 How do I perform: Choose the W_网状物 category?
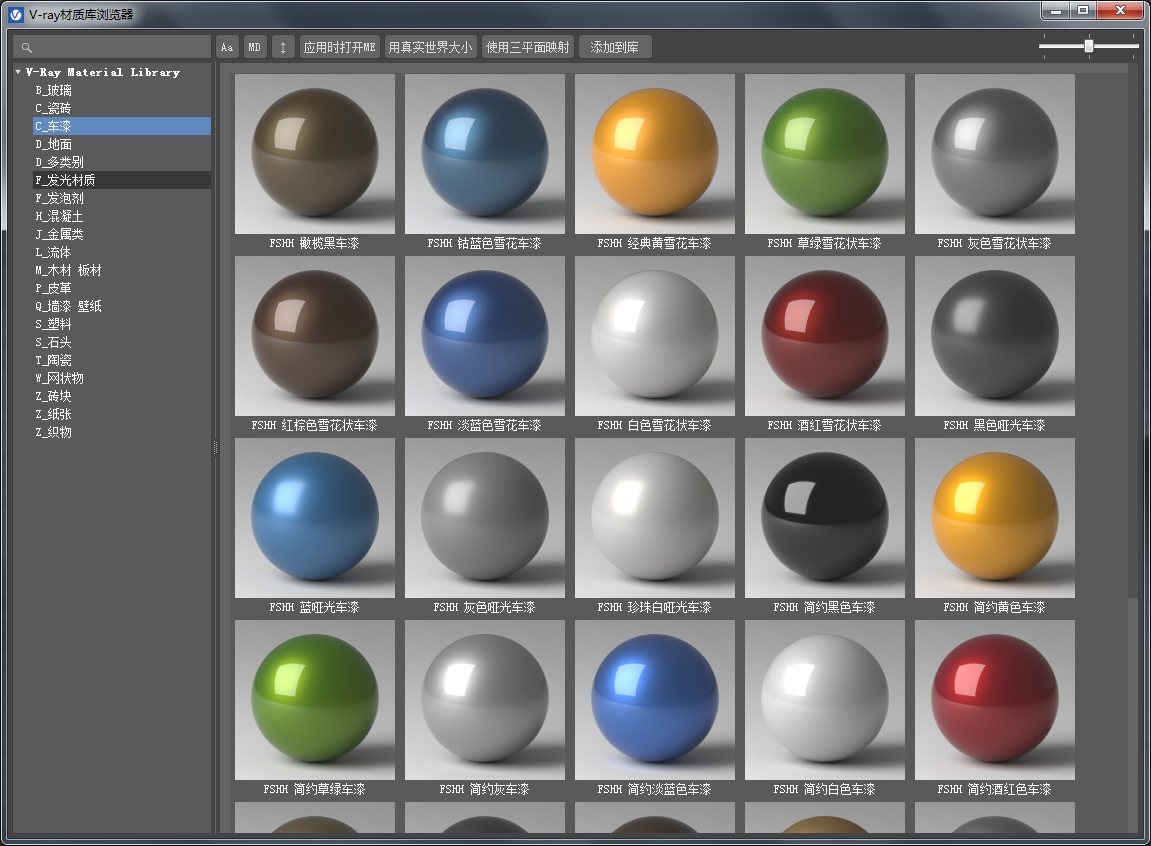point(59,378)
